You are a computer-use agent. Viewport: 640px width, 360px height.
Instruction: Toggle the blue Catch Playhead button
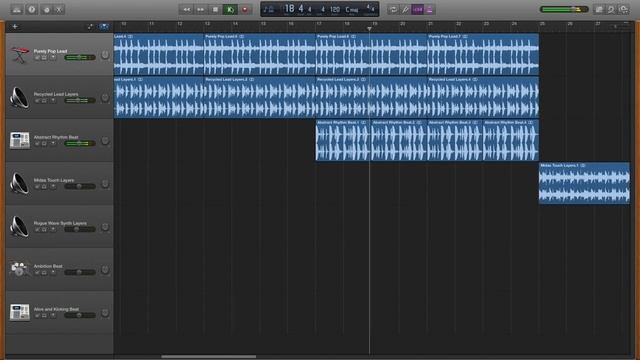point(104,27)
